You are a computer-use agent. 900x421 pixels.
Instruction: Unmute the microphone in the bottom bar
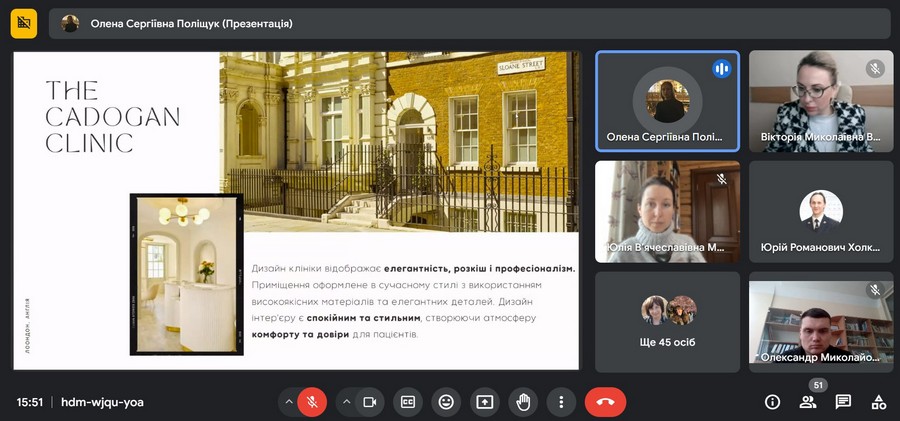(x=312, y=402)
